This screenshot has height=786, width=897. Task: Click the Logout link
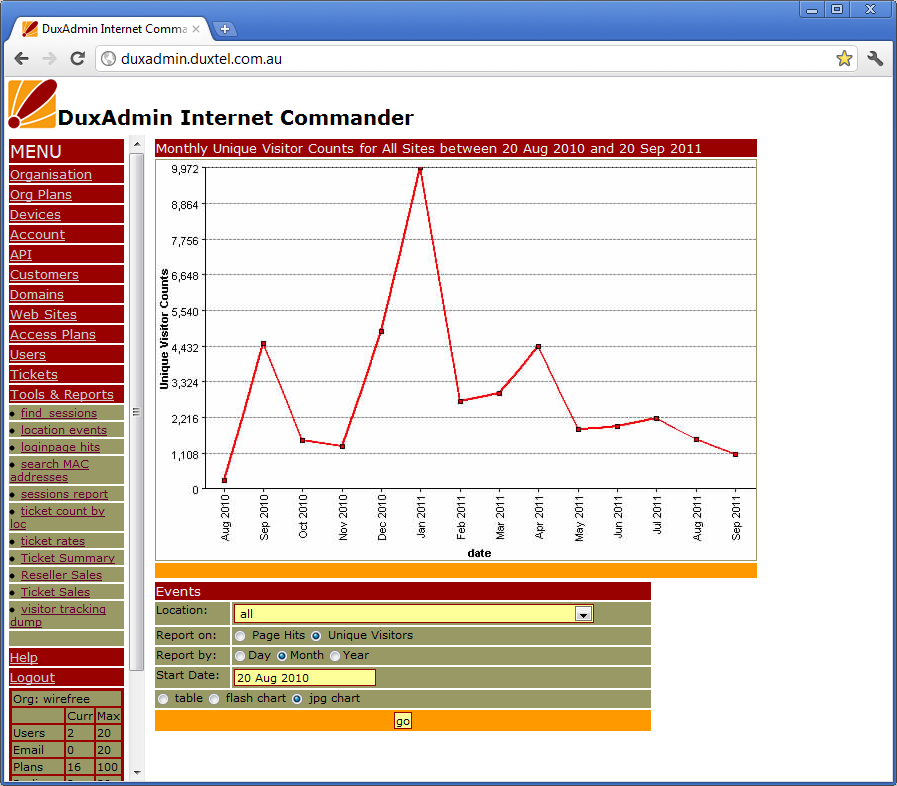32,678
